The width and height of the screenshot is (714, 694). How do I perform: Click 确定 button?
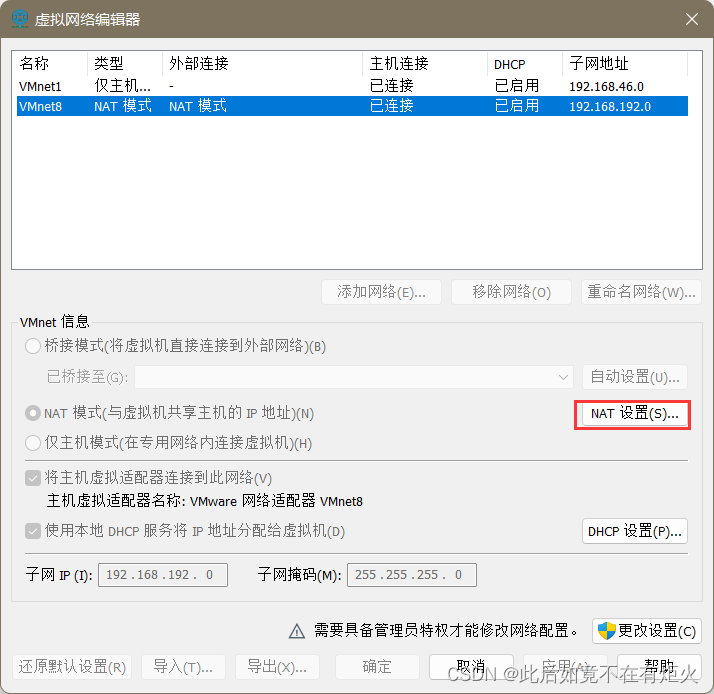[377, 667]
